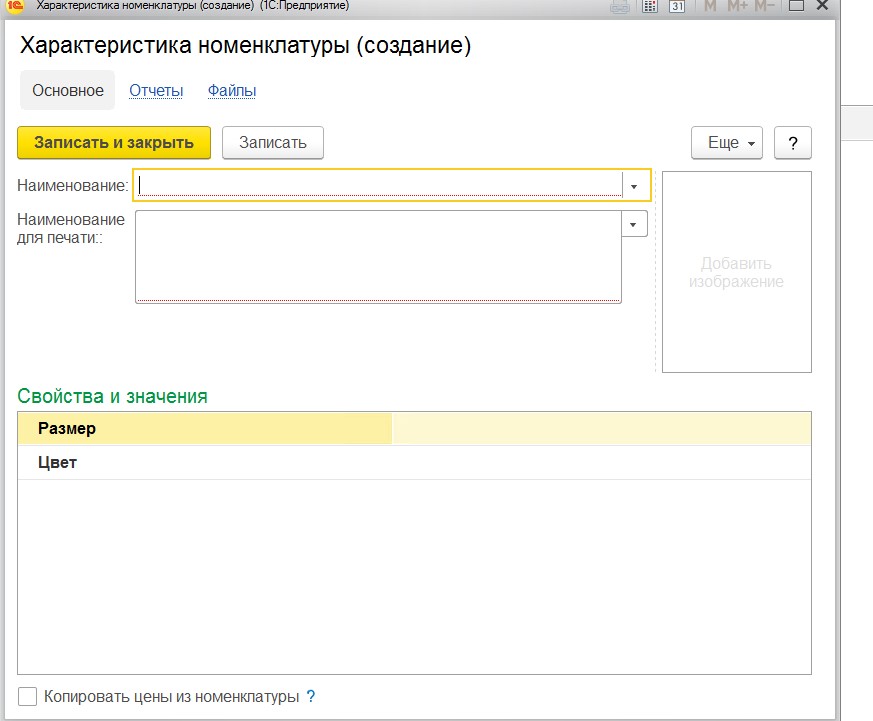Switch to the Файлы tab

[x=232, y=91]
